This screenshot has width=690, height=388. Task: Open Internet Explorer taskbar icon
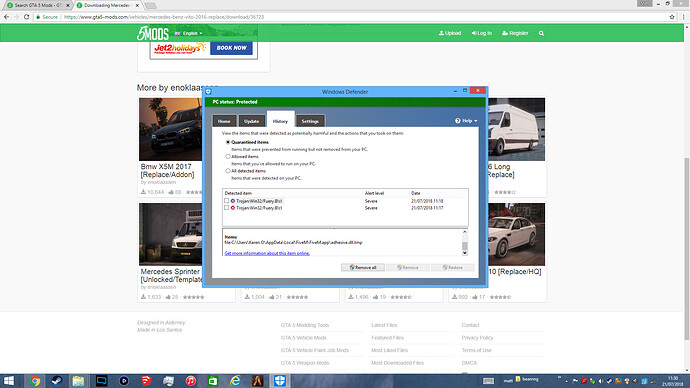click(x=235, y=381)
